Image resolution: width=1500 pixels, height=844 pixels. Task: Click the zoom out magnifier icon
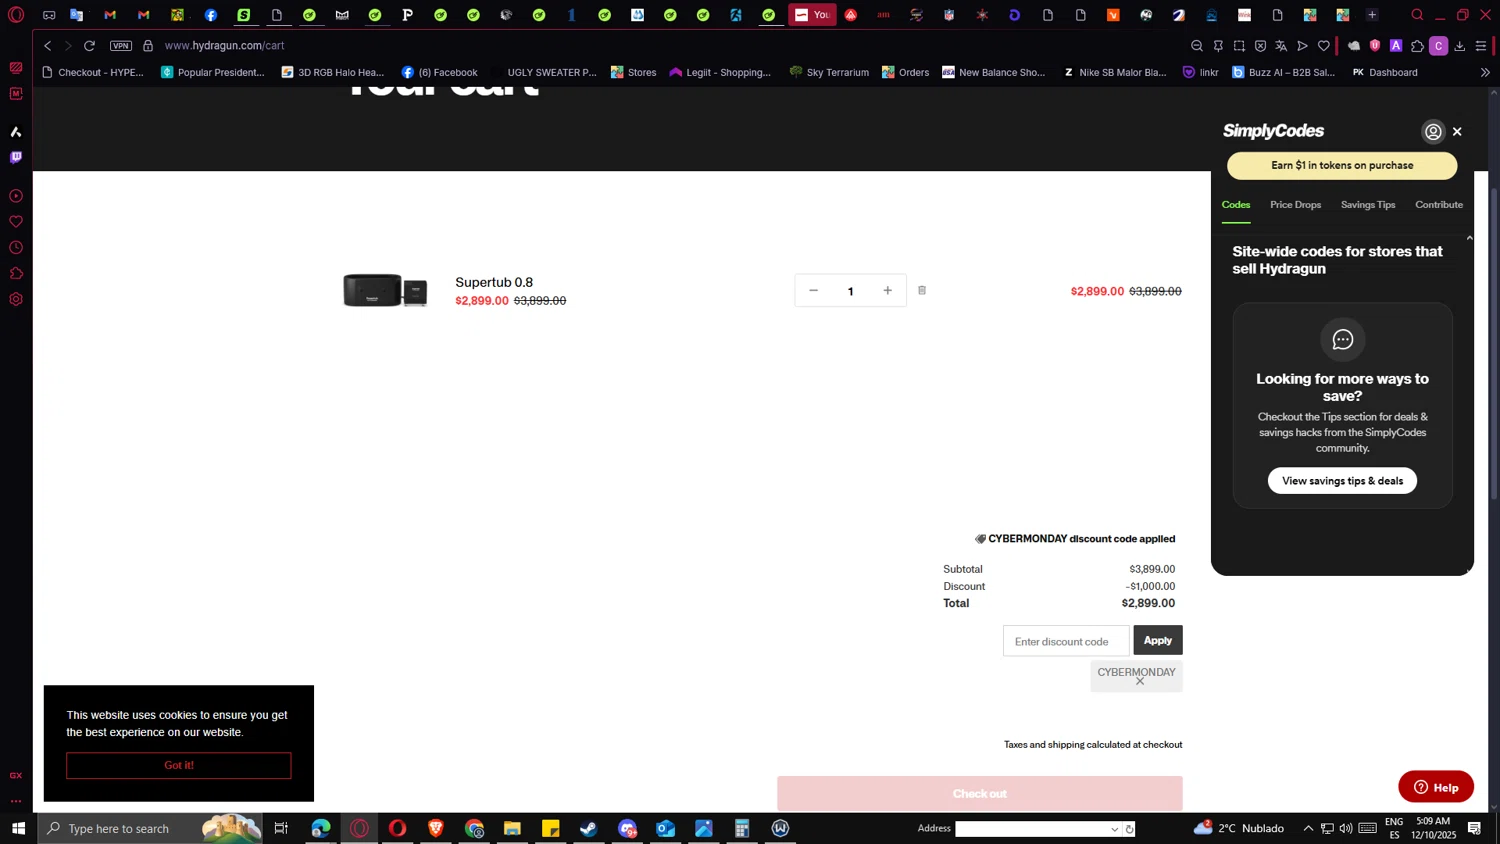point(1197,46)
